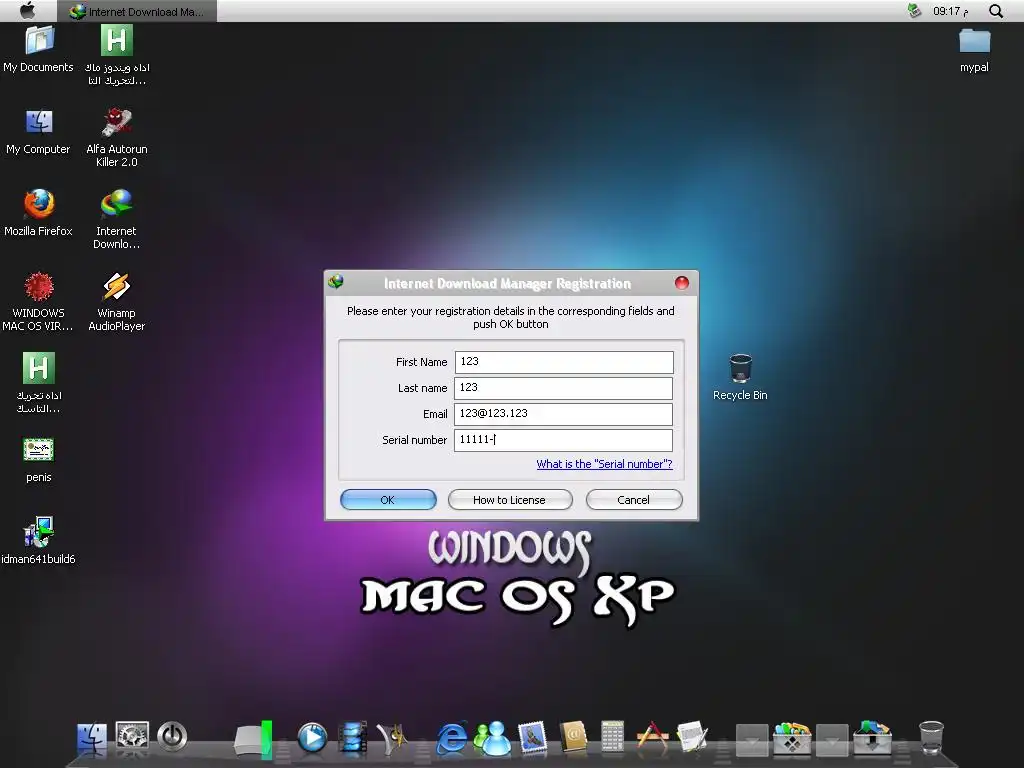Click the Apple logo menu
This screenshot has width=1024, height=768.
click(x=28, y=10)
